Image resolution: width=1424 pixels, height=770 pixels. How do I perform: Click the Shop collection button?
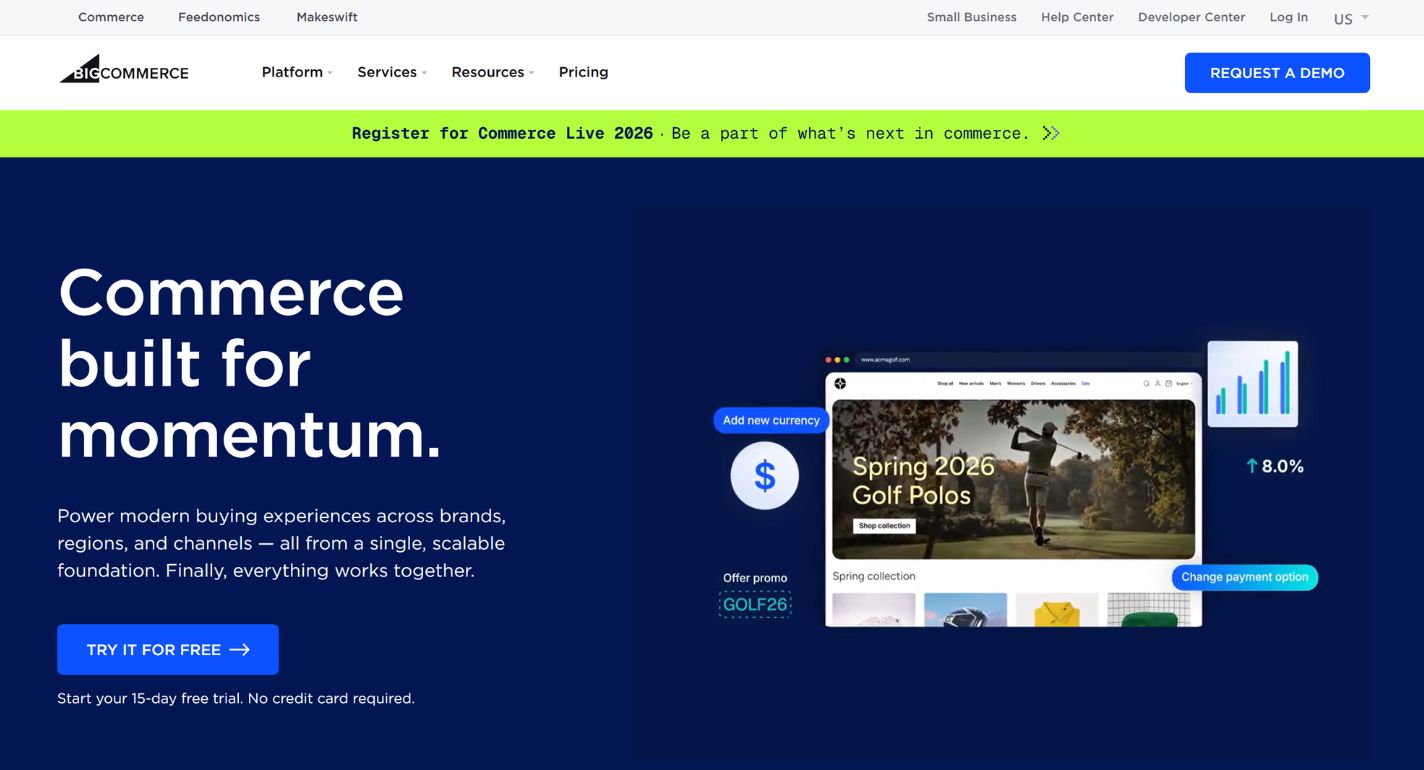point(884,525)
